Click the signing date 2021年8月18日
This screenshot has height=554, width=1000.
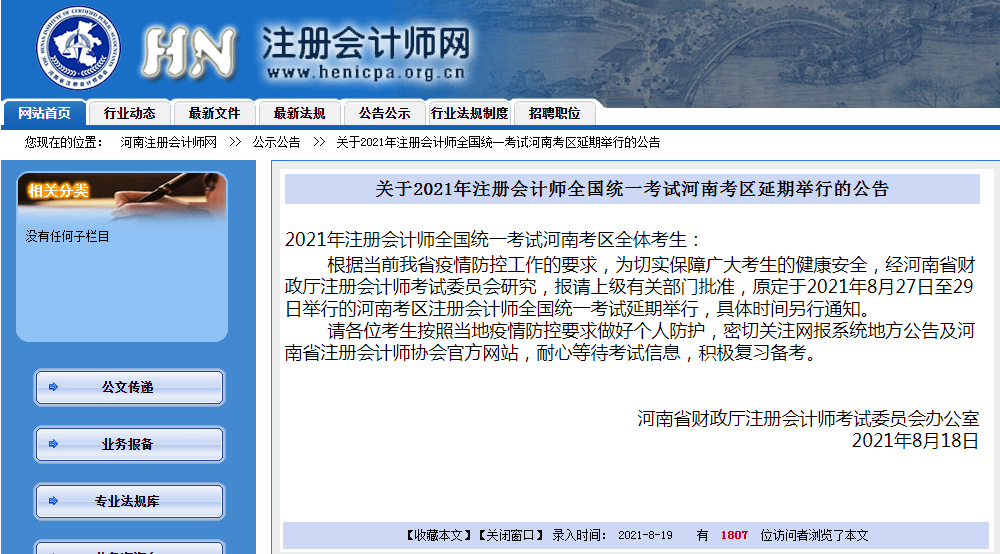(915, 441)
